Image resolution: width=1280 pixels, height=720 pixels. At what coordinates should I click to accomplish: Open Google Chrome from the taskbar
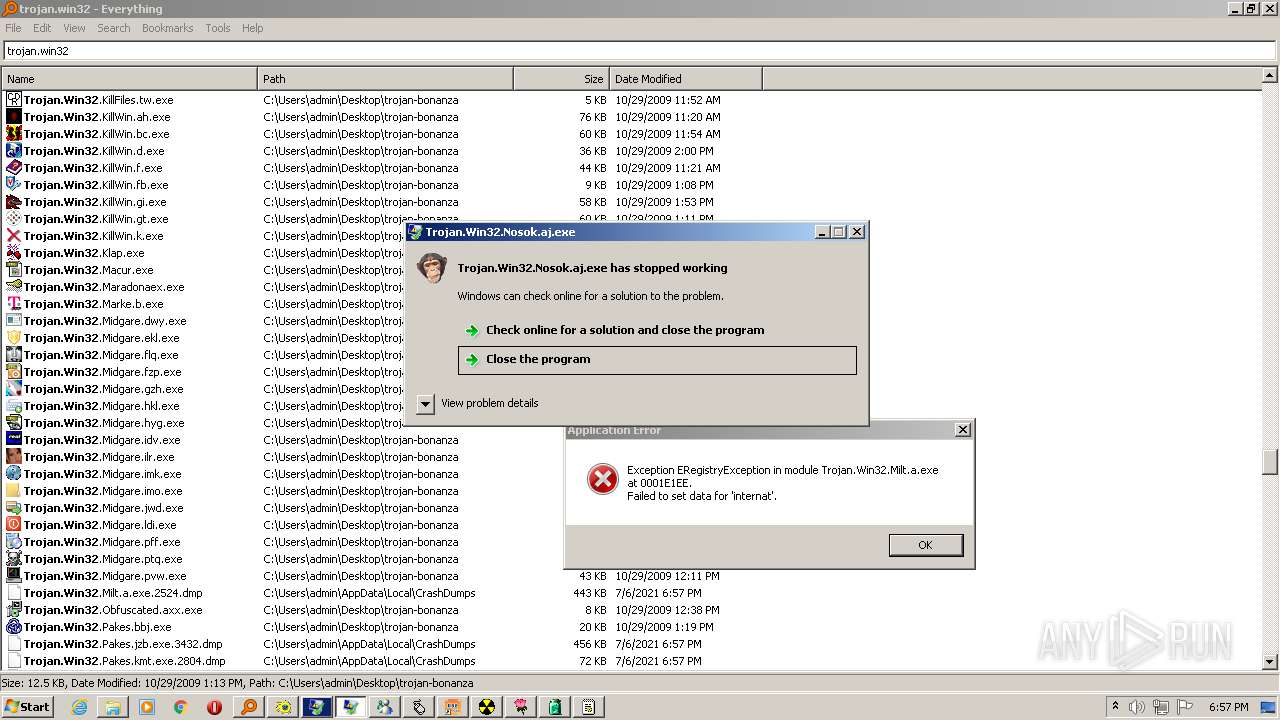(180, 707)
